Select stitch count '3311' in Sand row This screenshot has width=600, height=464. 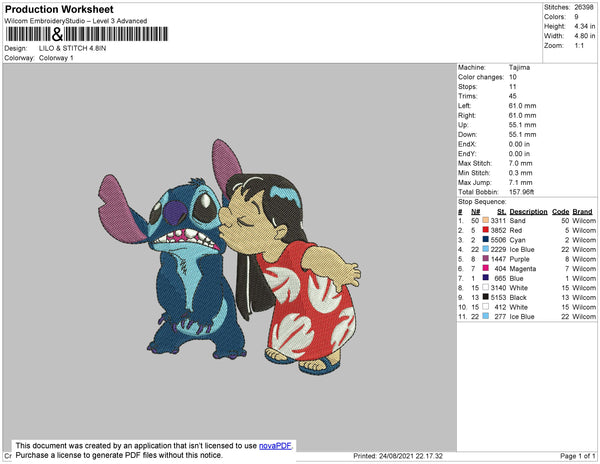498,221
